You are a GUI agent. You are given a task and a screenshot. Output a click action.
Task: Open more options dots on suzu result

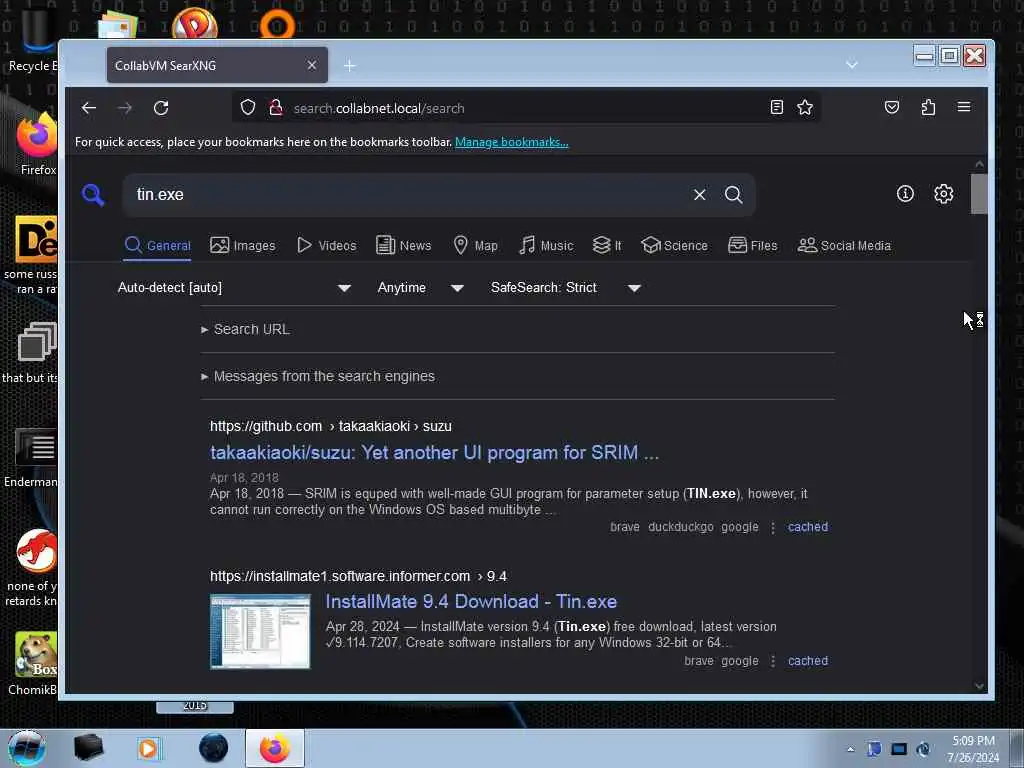773,528
